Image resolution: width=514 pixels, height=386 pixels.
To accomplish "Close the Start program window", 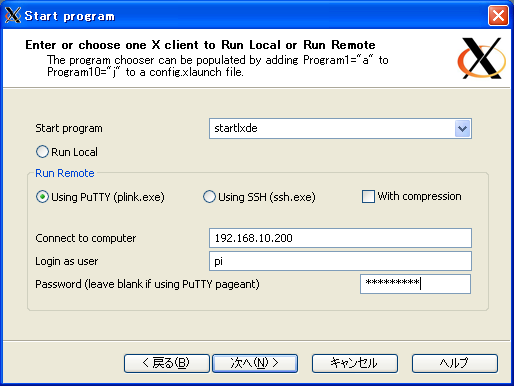I will (x=498, y=15).
